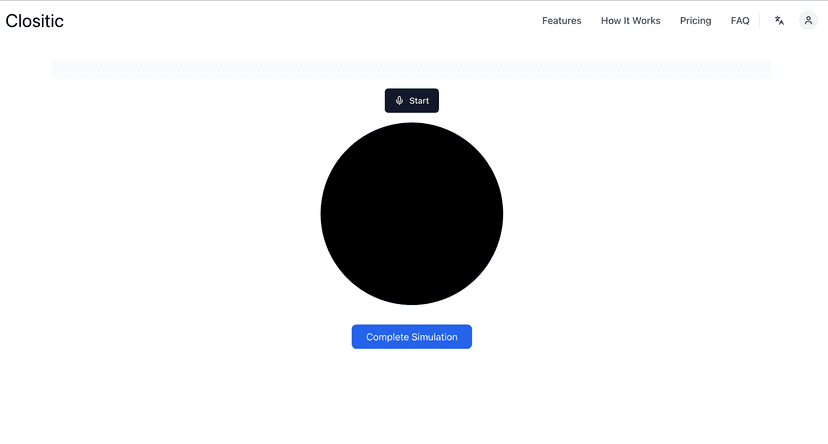Open How It Works in navigation

(x=630, y=20)
